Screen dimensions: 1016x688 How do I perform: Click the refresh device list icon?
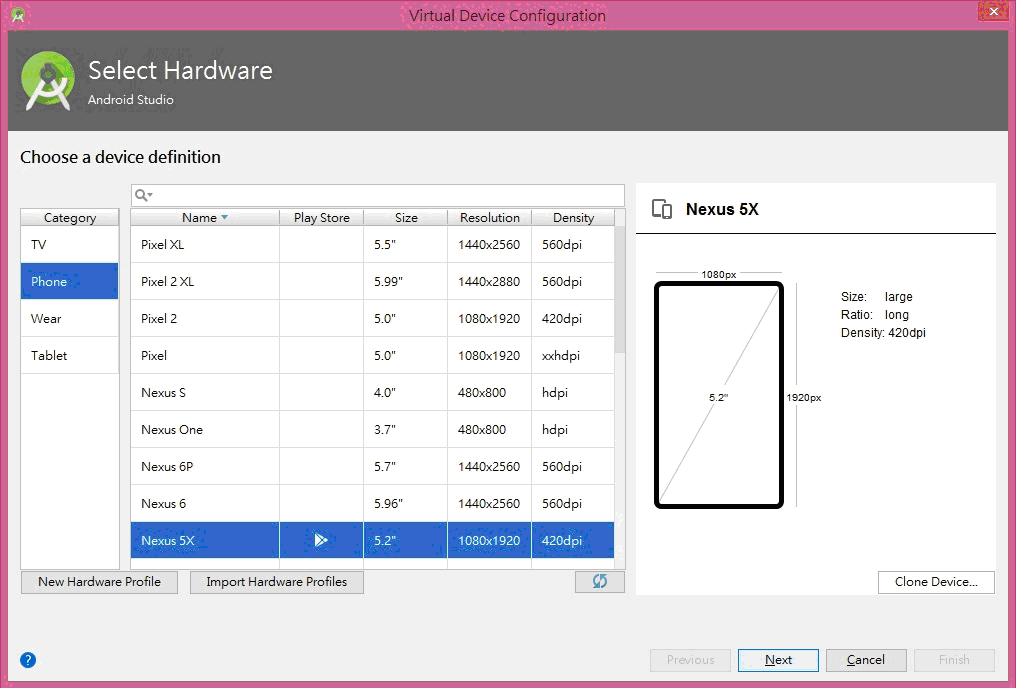(x=600, y=581)
